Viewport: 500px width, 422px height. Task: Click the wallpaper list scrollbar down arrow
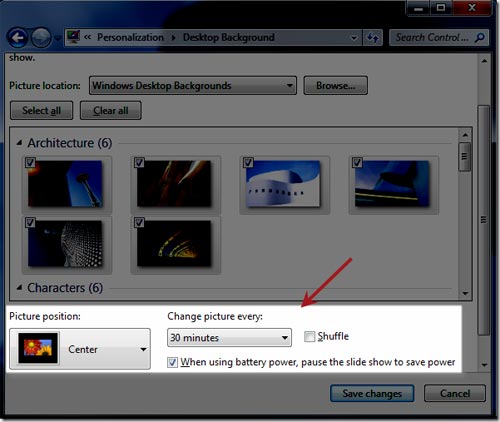point(465,294)
